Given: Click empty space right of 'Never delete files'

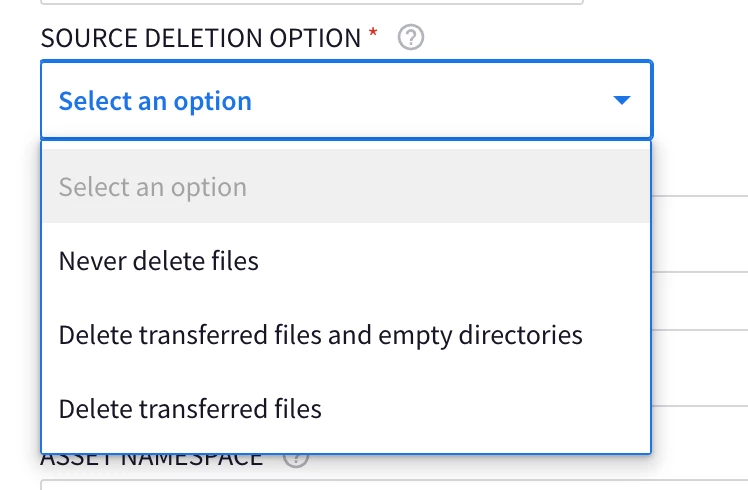Looking at the screenshot, I should (453, 261).
